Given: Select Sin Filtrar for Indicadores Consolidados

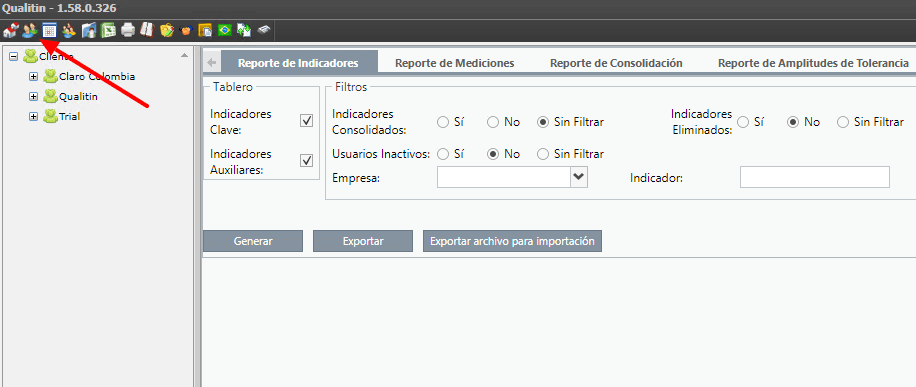Looking at the screenshot, I should click(543, 122).
